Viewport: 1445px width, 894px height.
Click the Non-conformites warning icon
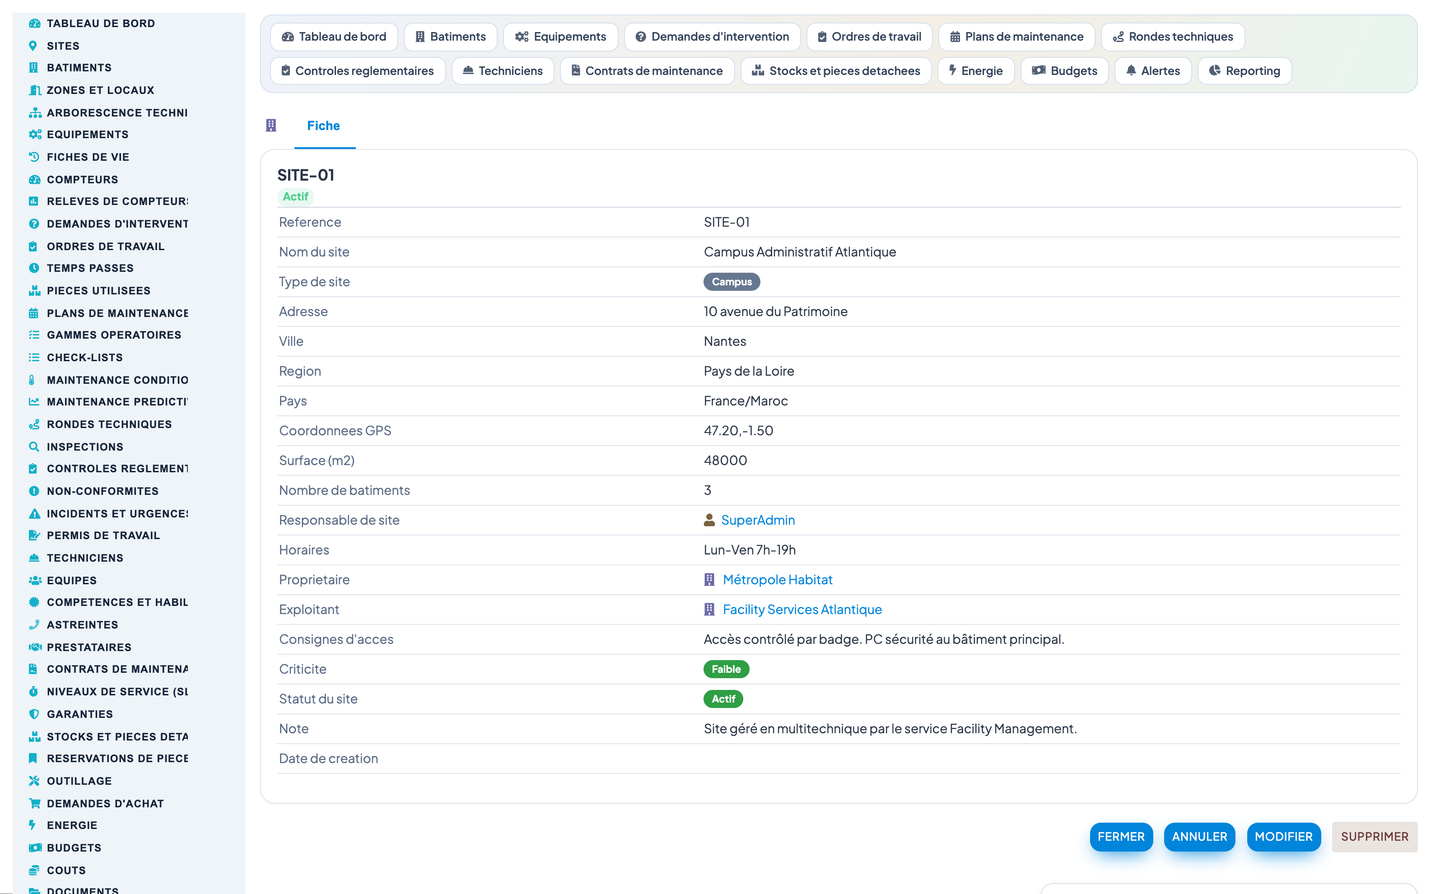tap(34, 491)
